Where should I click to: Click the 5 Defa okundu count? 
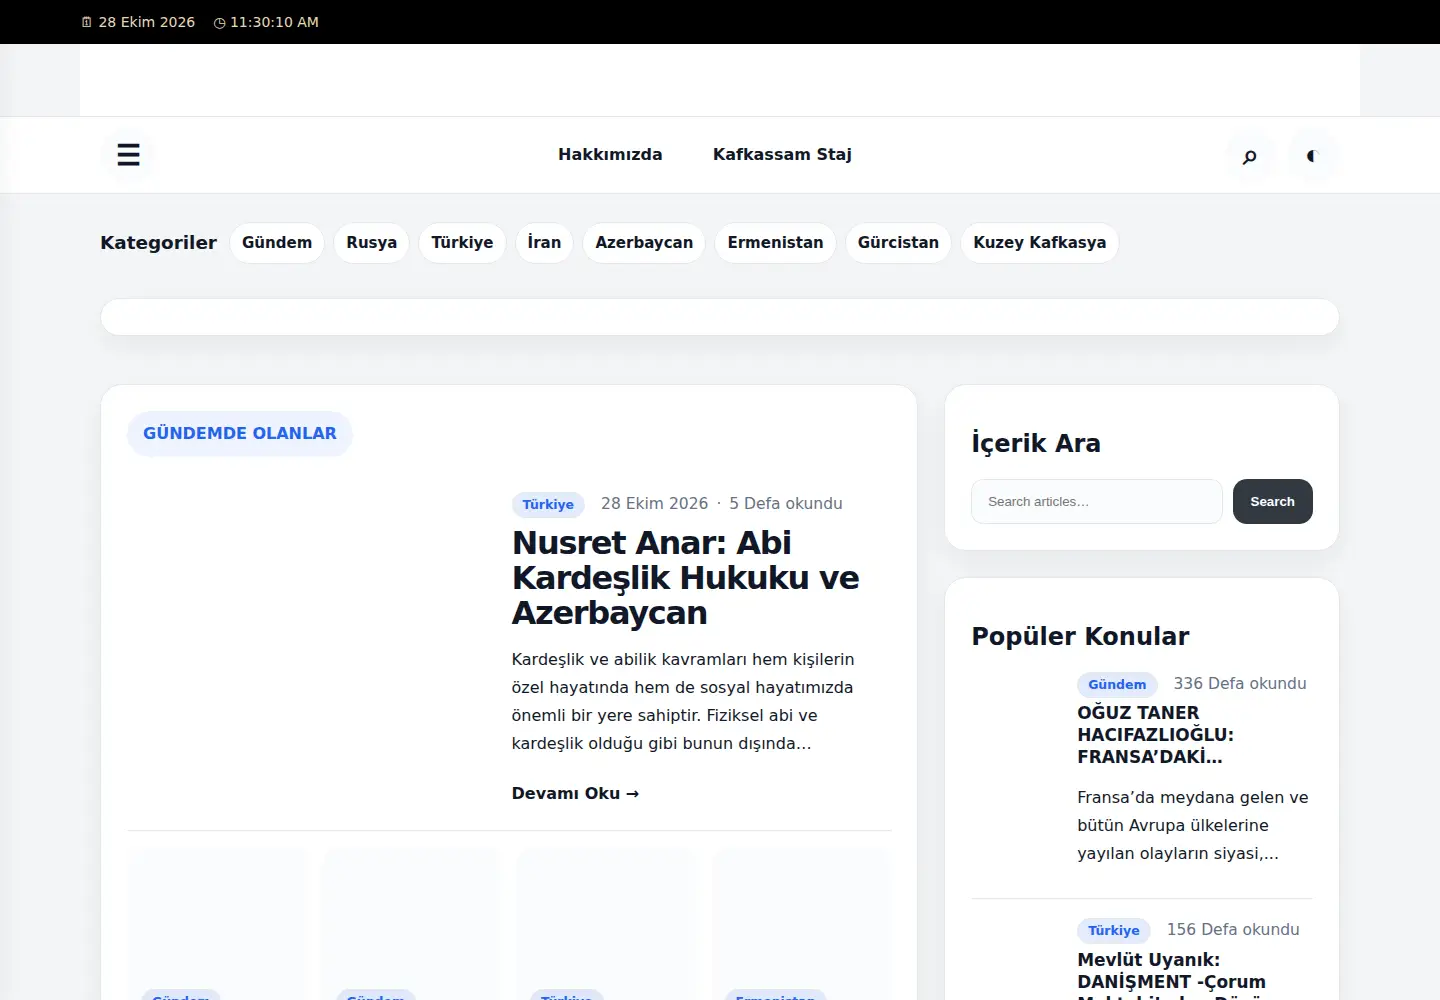click(x=786, y=504)
